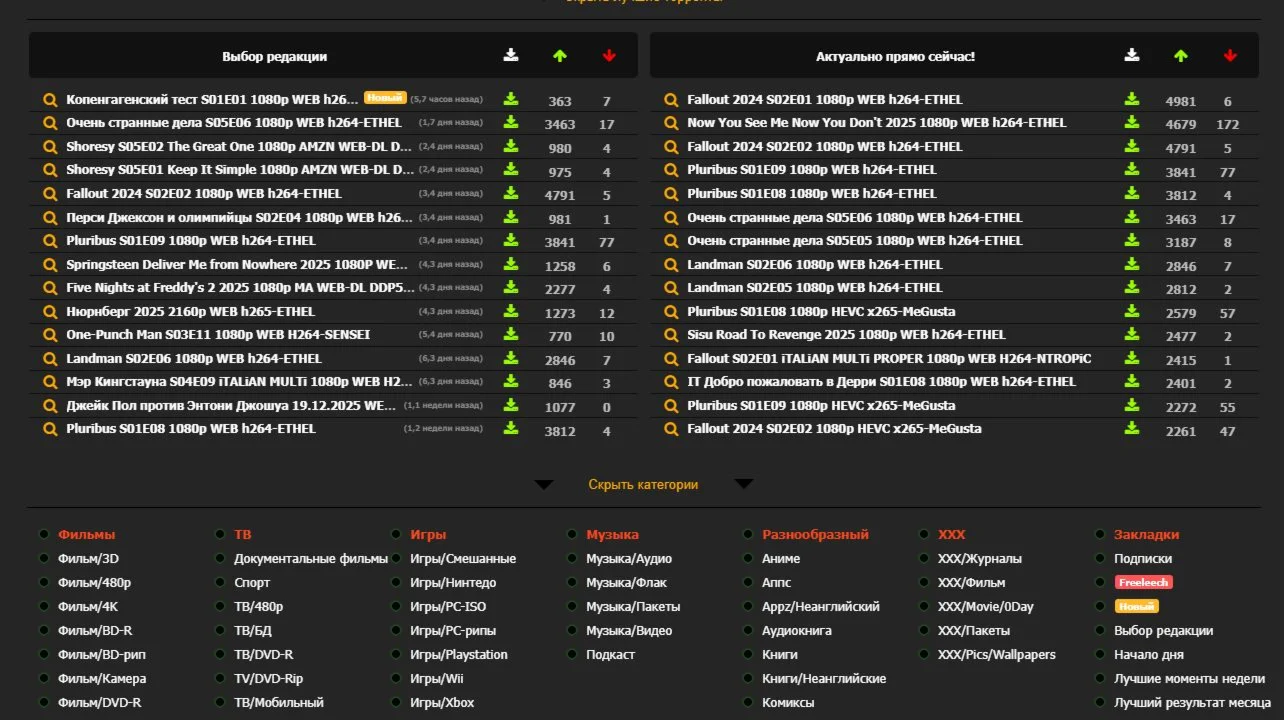Click right chevron beside Скрыть категории

(744, 483)
